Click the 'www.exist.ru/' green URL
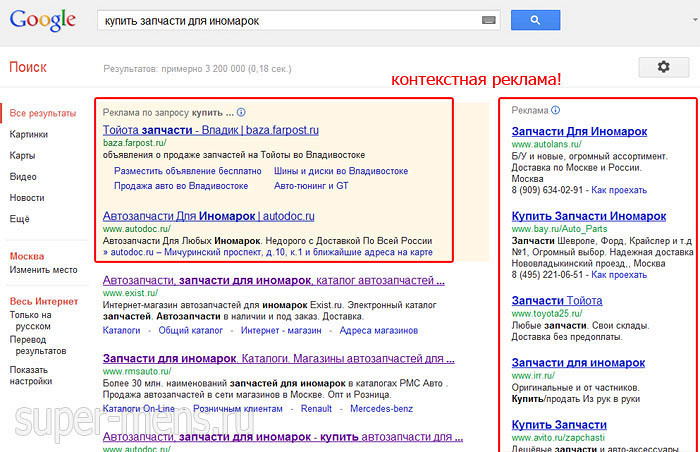This screenshot has width=700, height=452. (130, 293)
